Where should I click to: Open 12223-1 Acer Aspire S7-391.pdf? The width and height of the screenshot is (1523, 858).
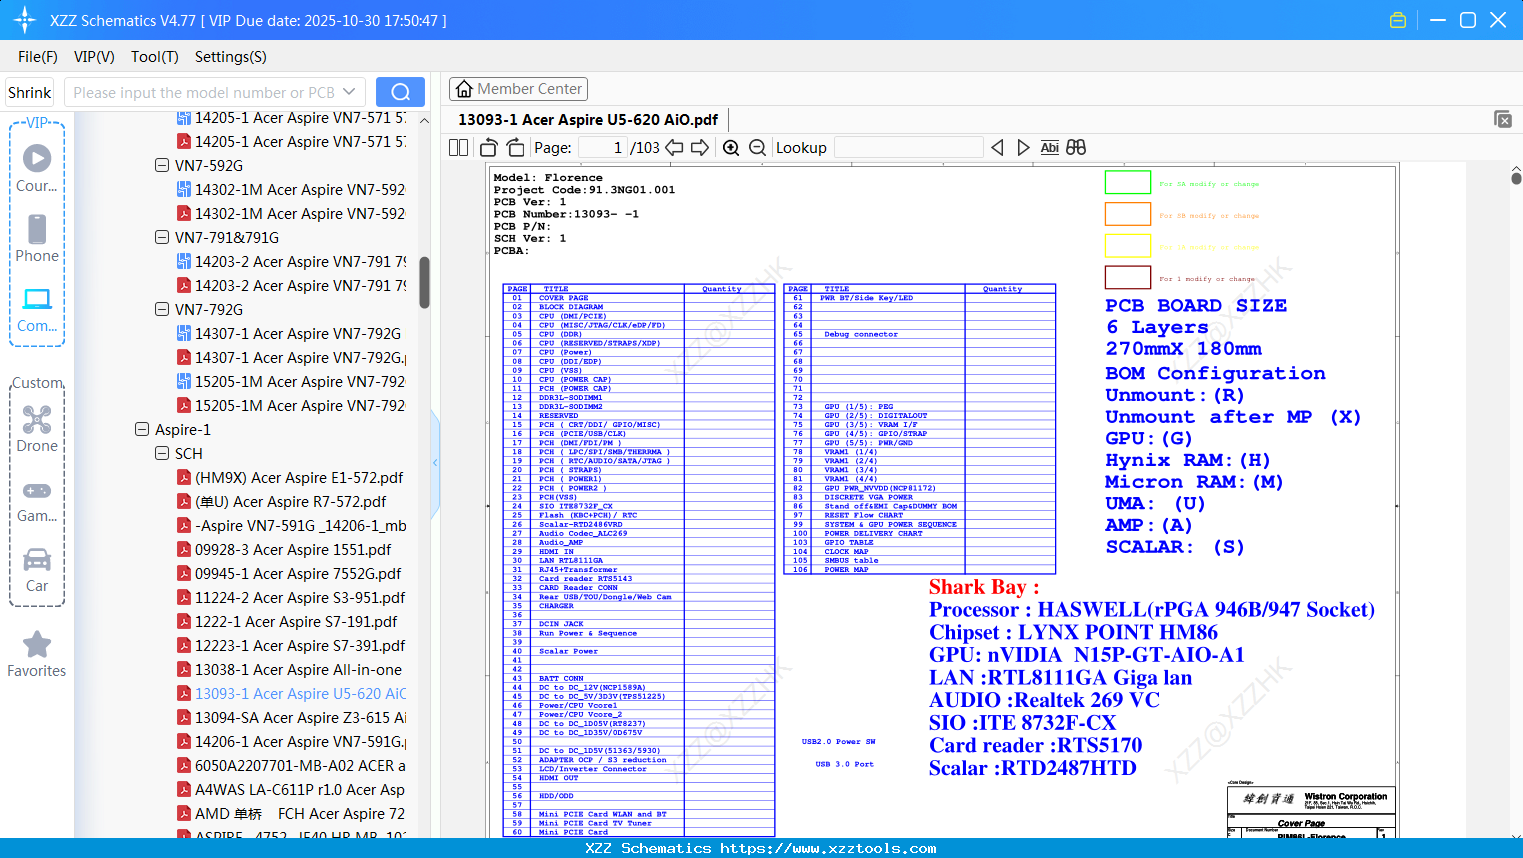pyautogui.click(x=300, y=645)
